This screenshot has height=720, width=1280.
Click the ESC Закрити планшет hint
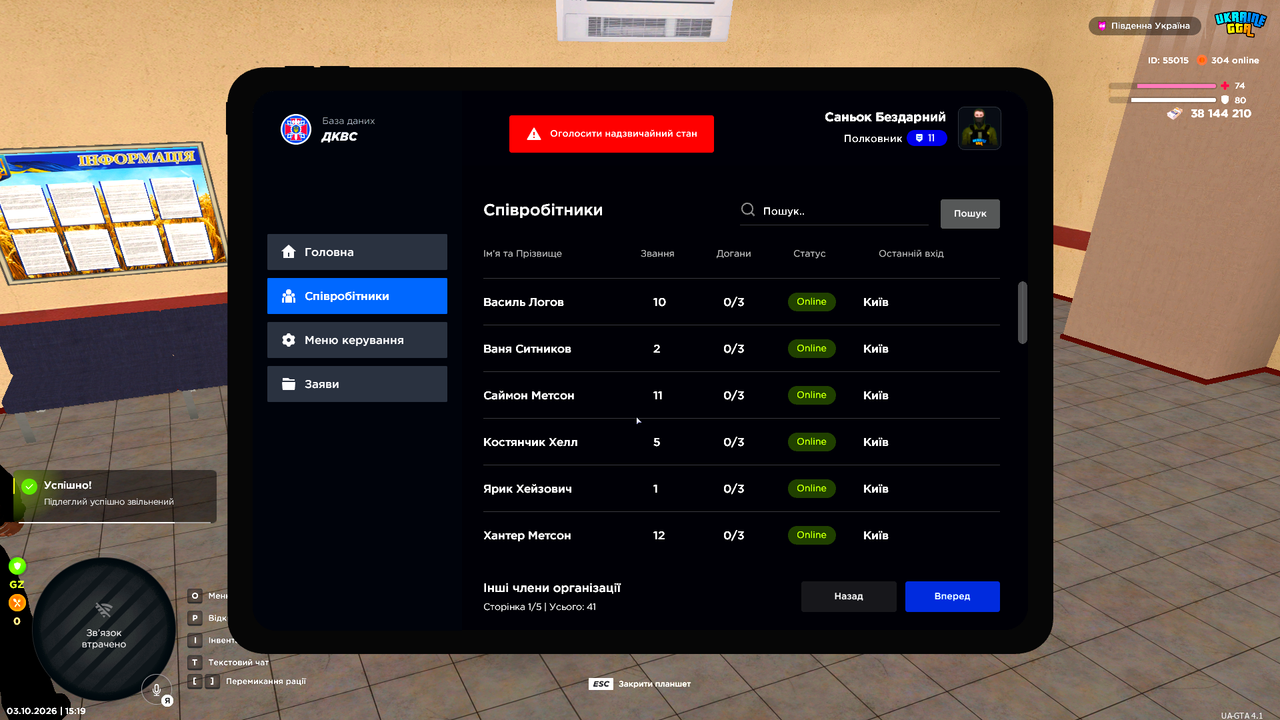(640, 684)
